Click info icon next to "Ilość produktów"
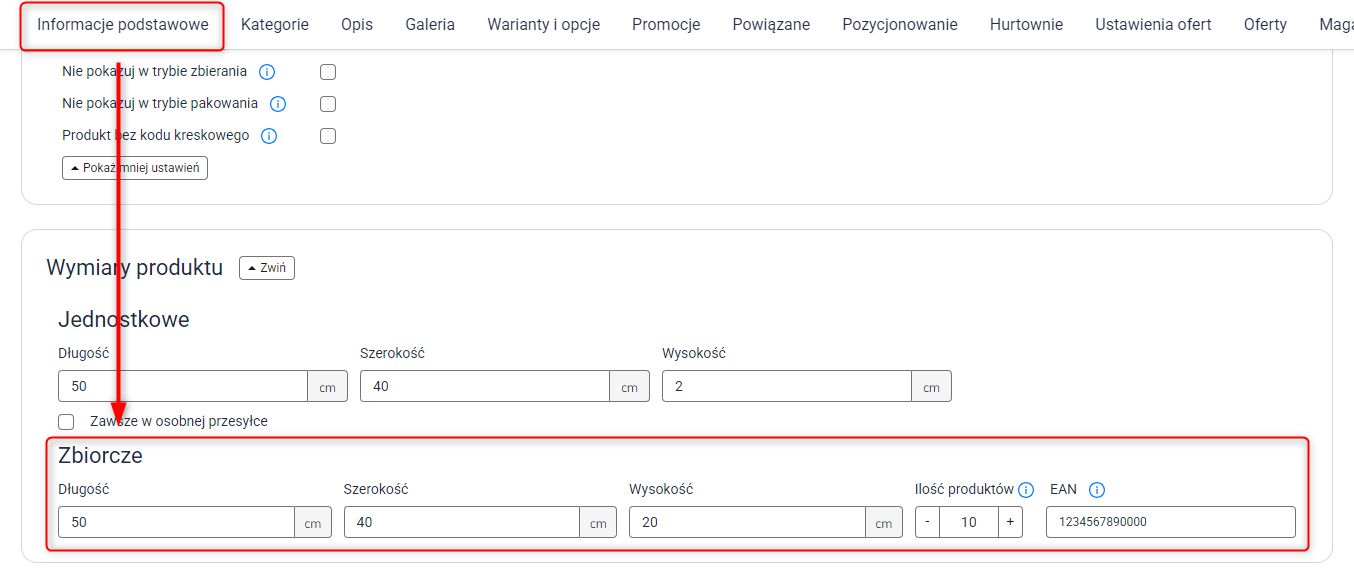This screenshot has height=580, width=1354. (x=1026, y=490)
